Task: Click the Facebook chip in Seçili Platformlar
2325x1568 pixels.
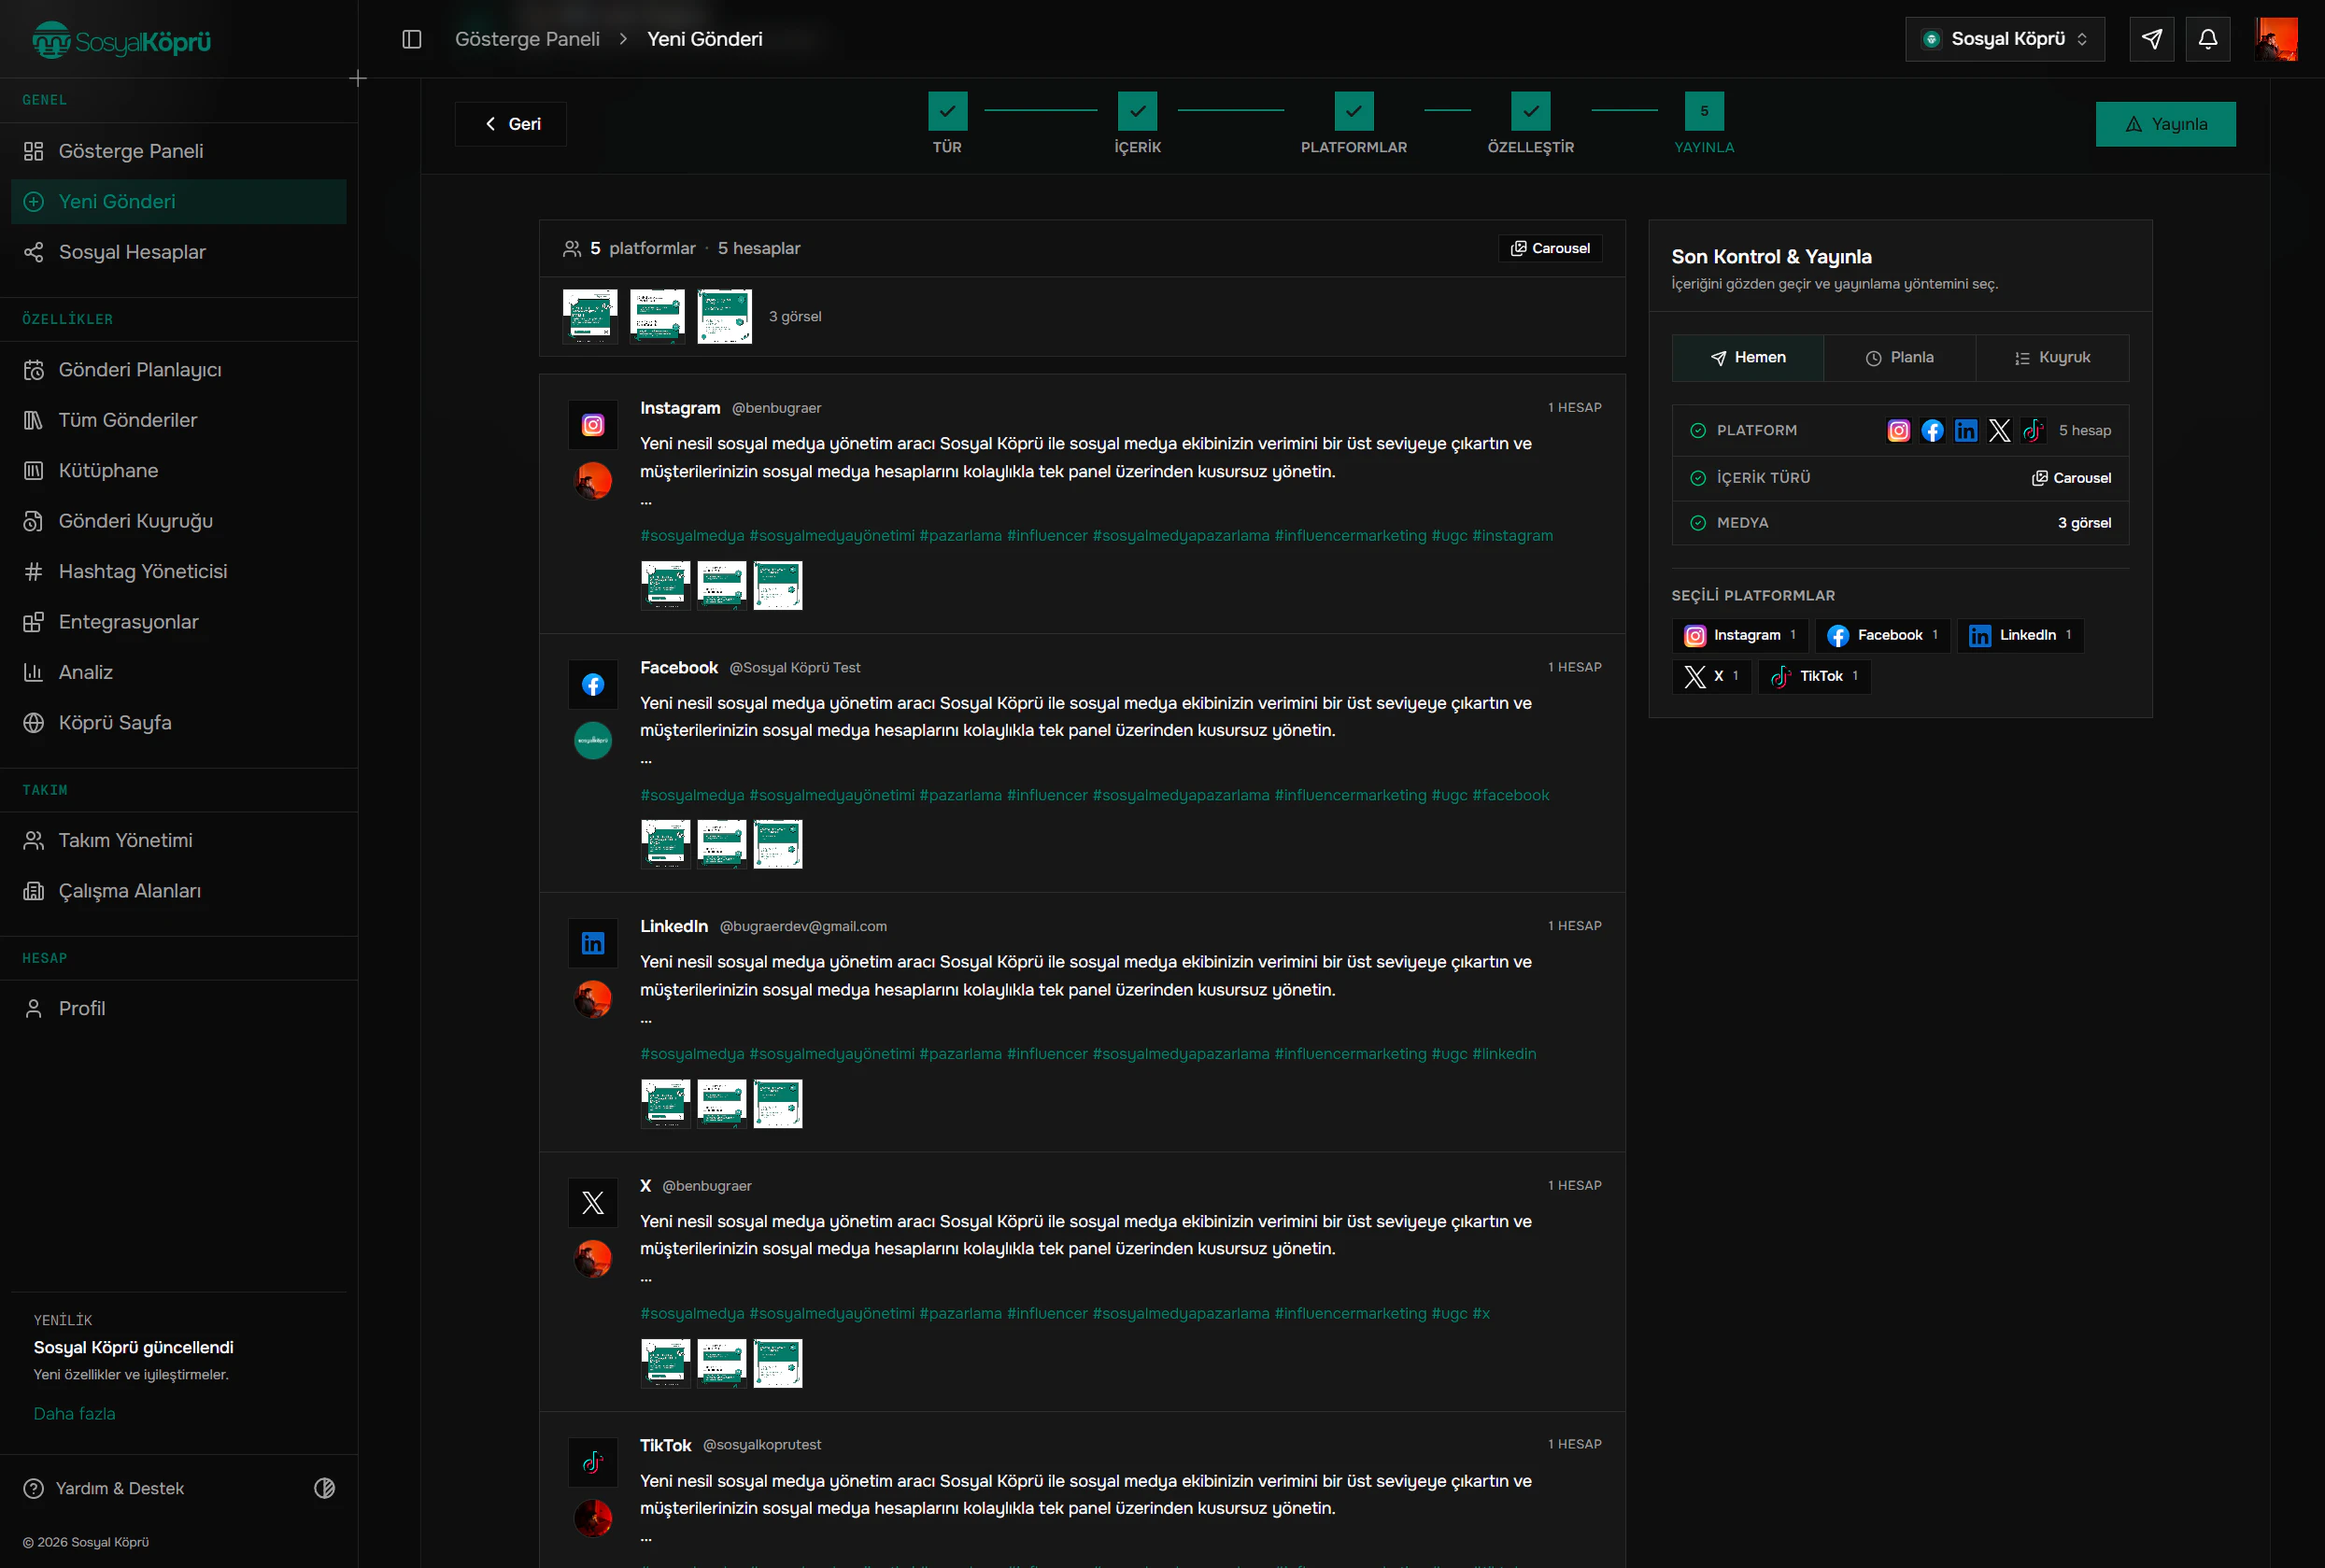Action: click(x=1883, y=636)
